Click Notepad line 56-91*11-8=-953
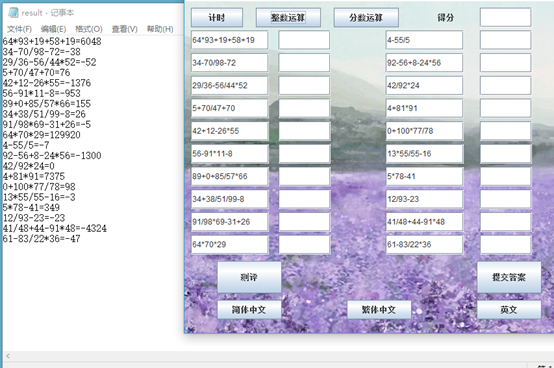 tap(42, 93)
